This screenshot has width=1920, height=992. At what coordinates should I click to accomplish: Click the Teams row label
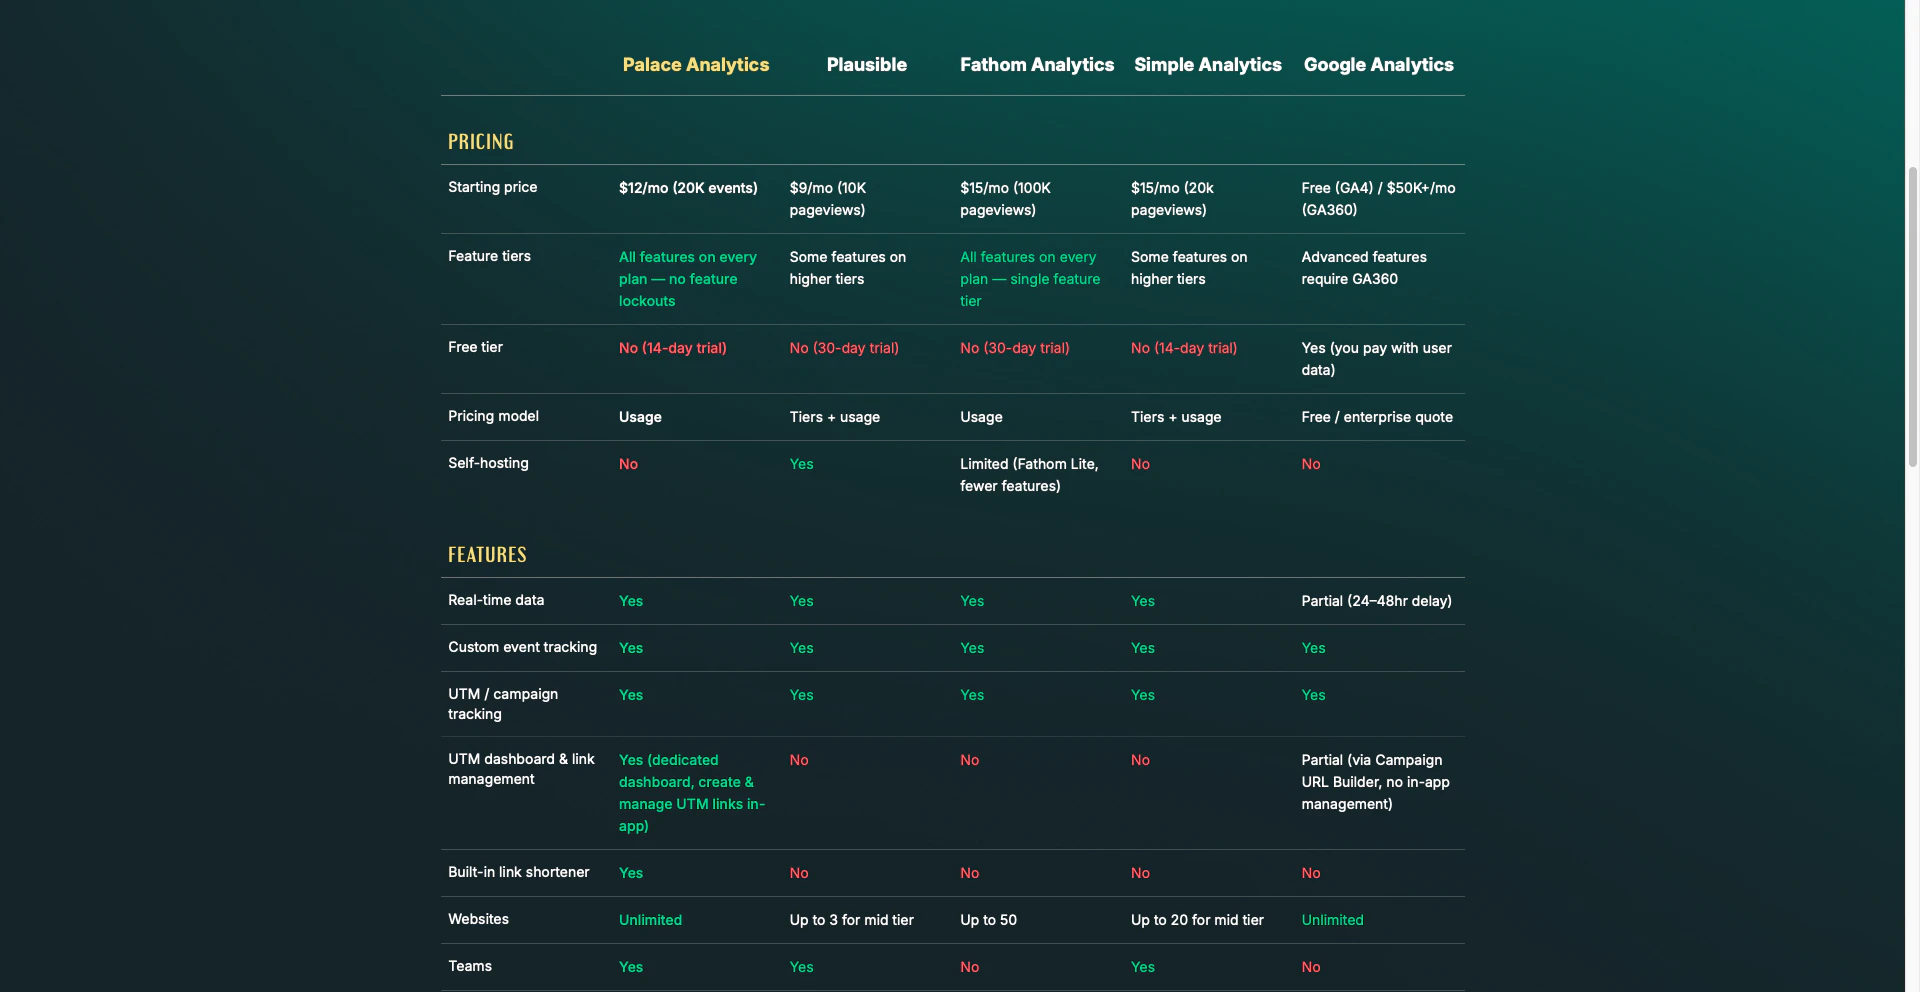[x=470, y=966]
